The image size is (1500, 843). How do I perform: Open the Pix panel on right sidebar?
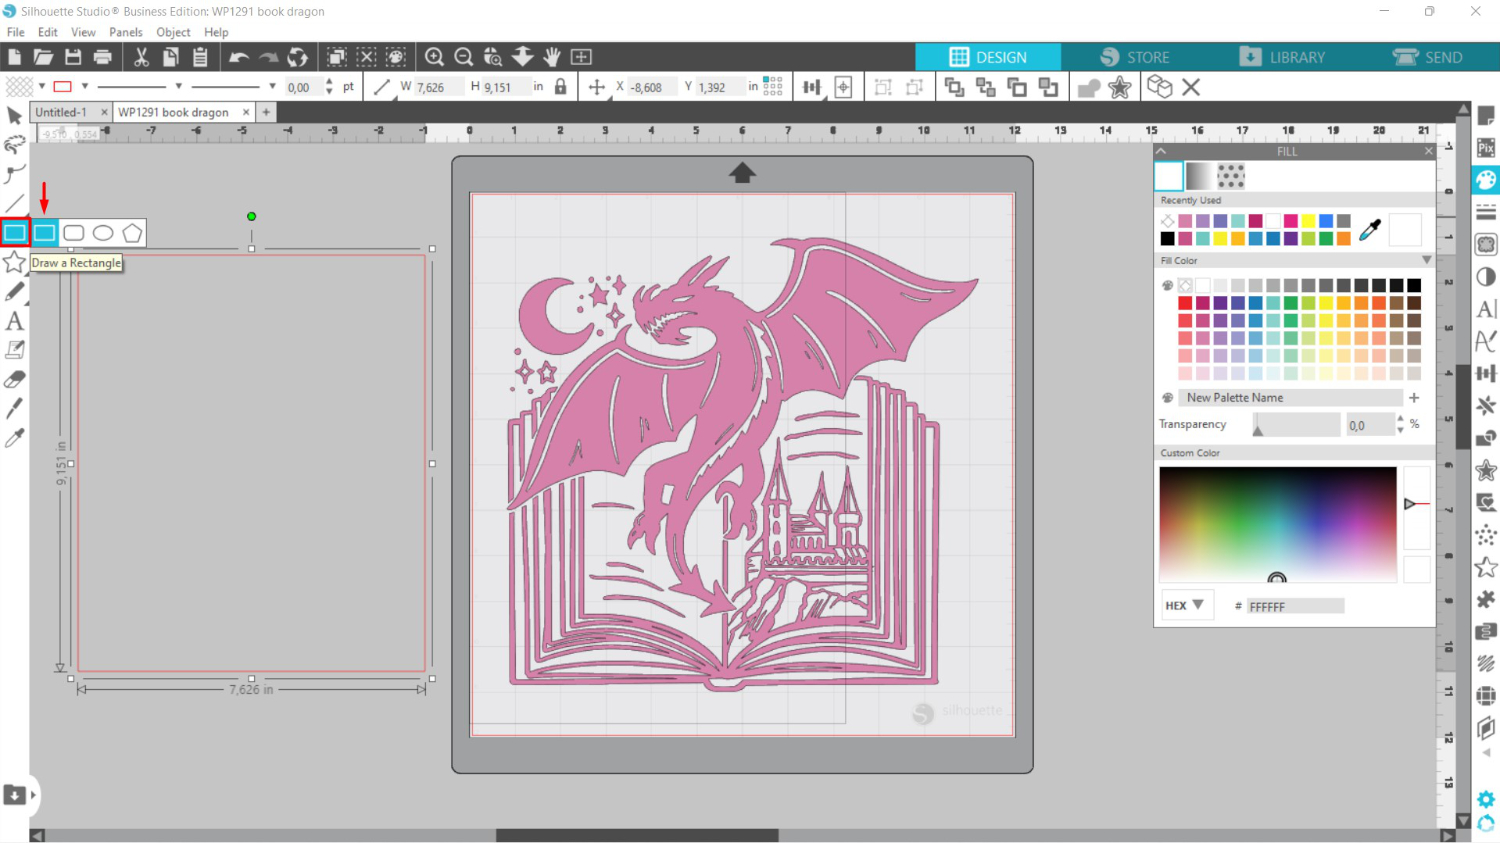(1486, 148)
